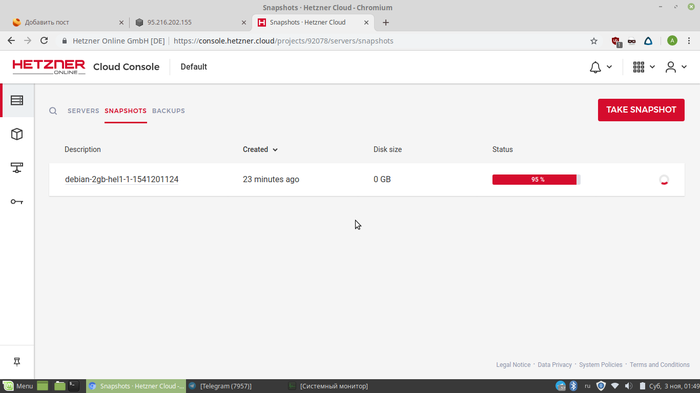Open the Системный монитор taskbar window

pyautogui.click(x=329, y=386)
